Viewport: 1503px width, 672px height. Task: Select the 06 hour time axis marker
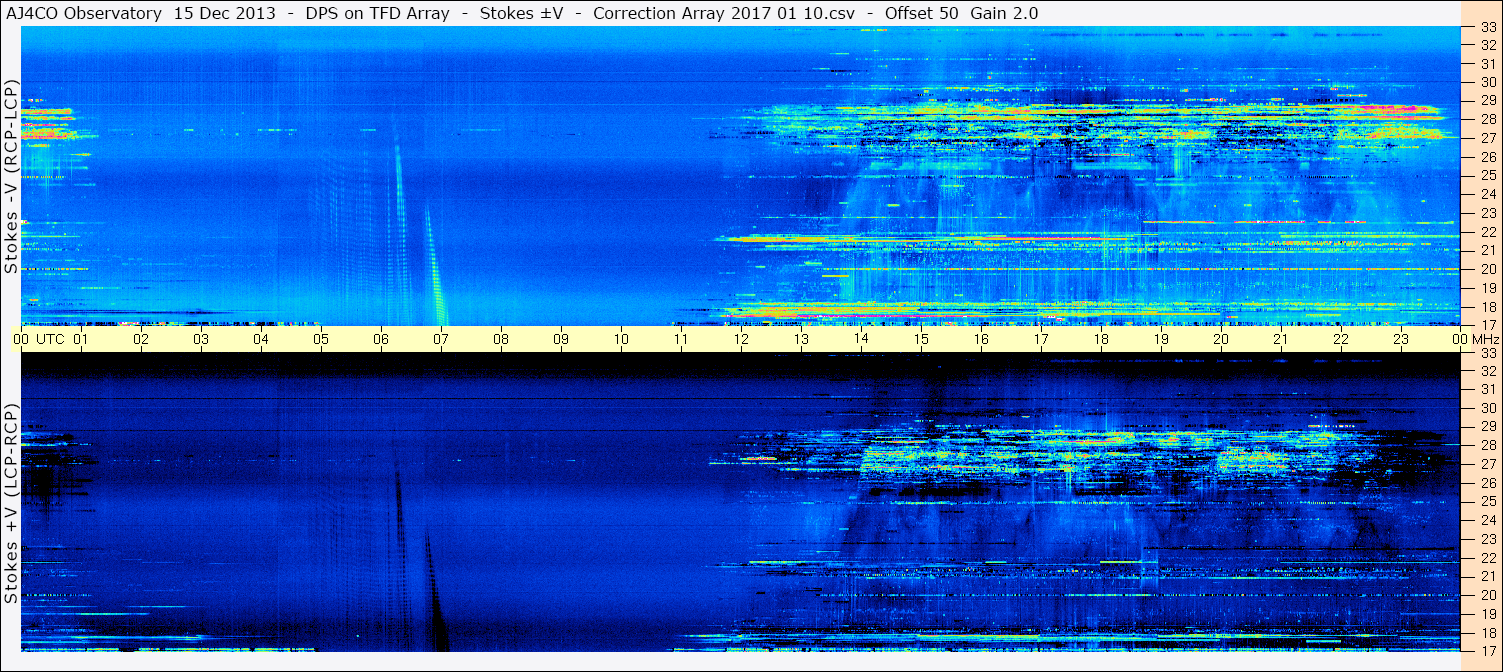(x=381, y=339)
